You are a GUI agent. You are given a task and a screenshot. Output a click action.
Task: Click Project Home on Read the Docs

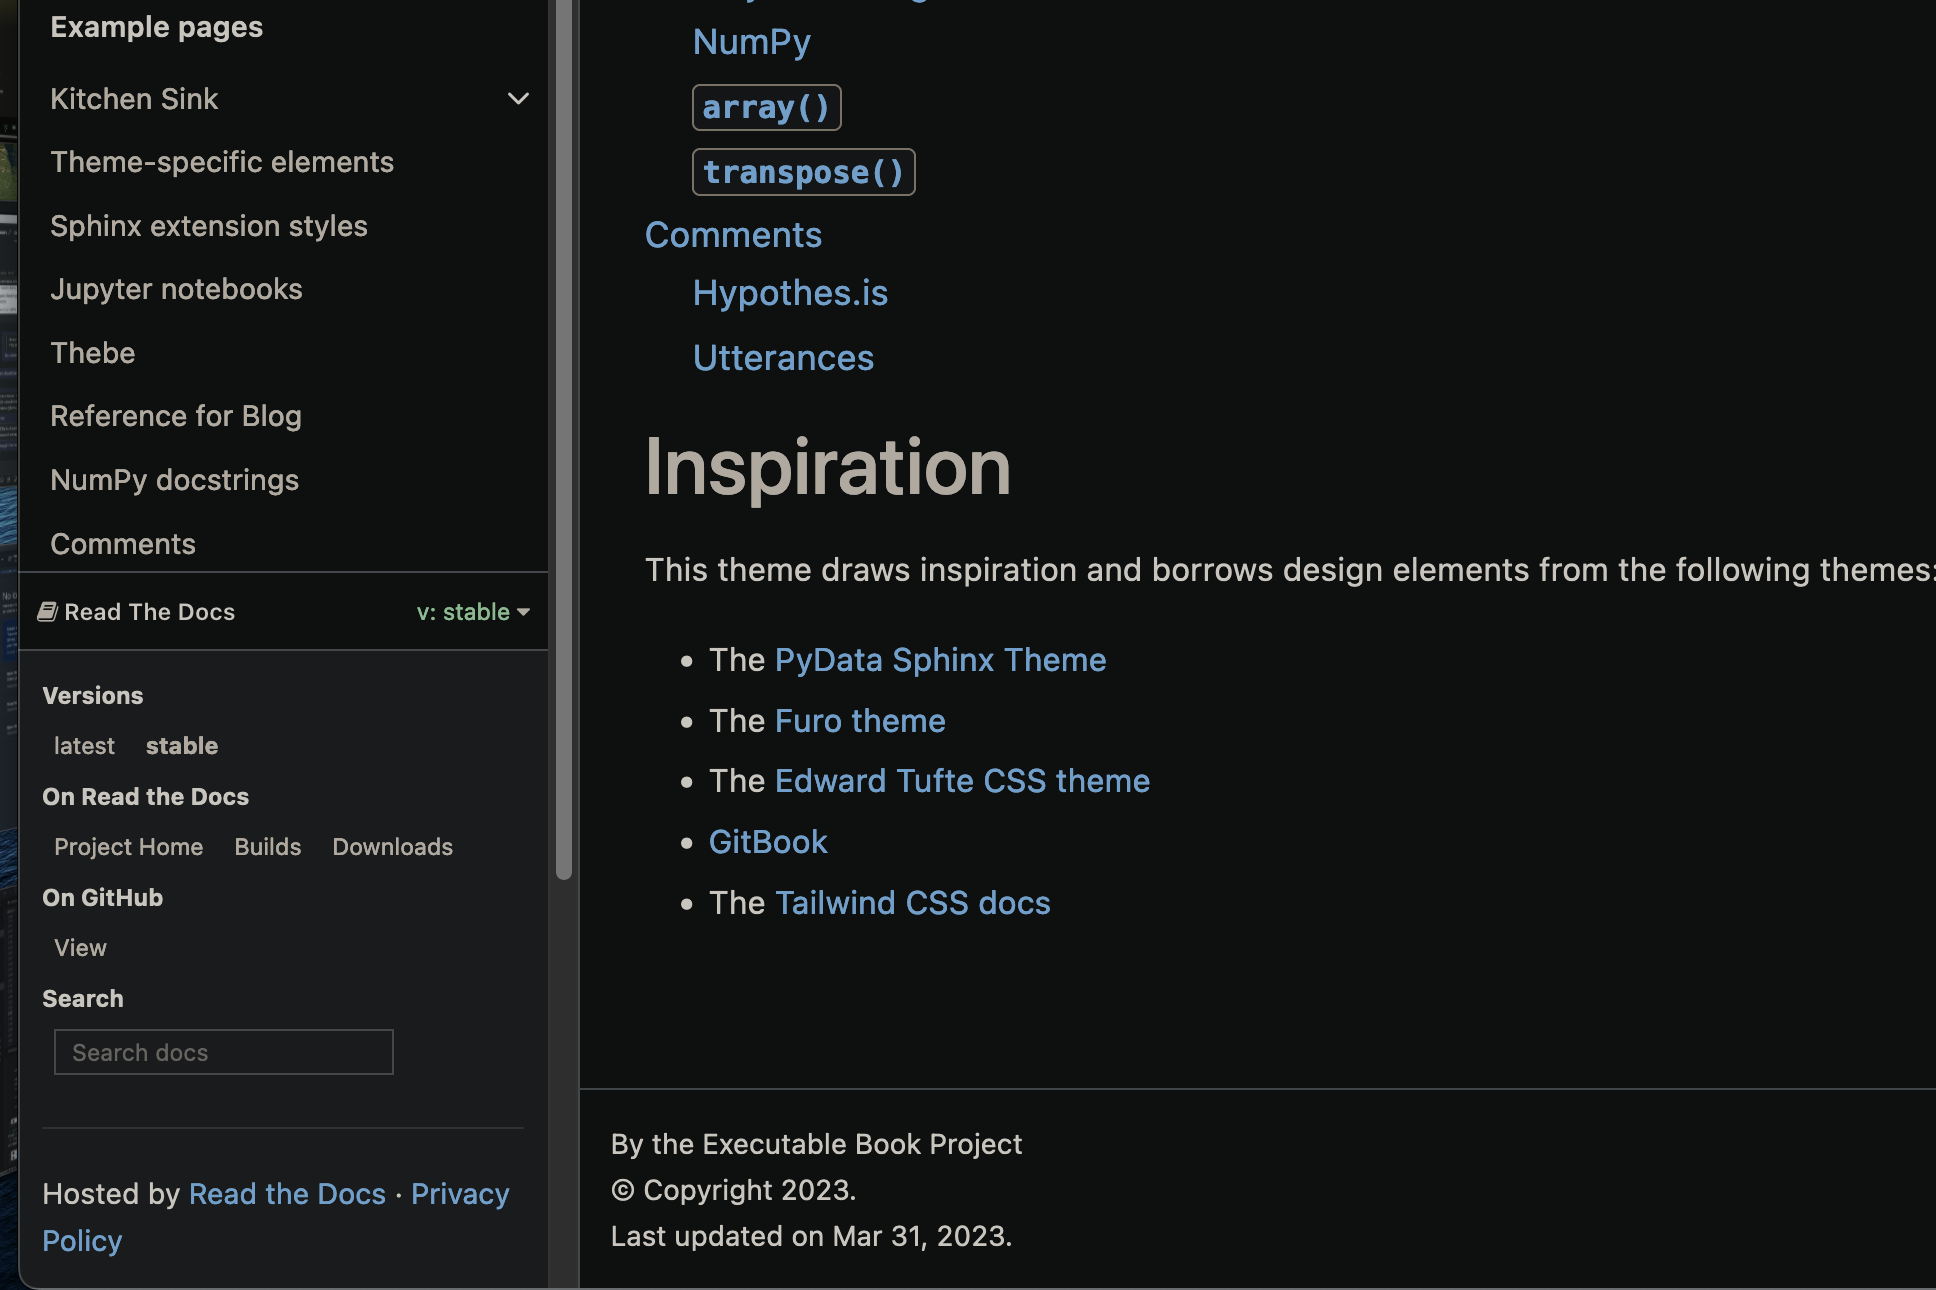128,846
